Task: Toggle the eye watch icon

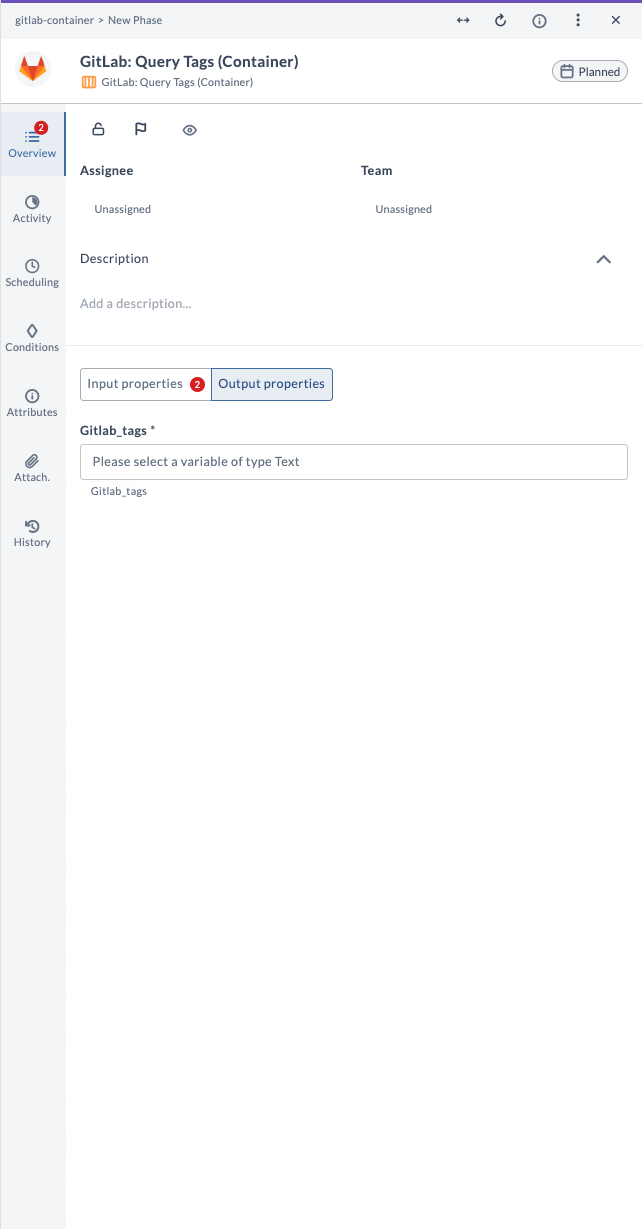Action: click(x=190, y=130)
